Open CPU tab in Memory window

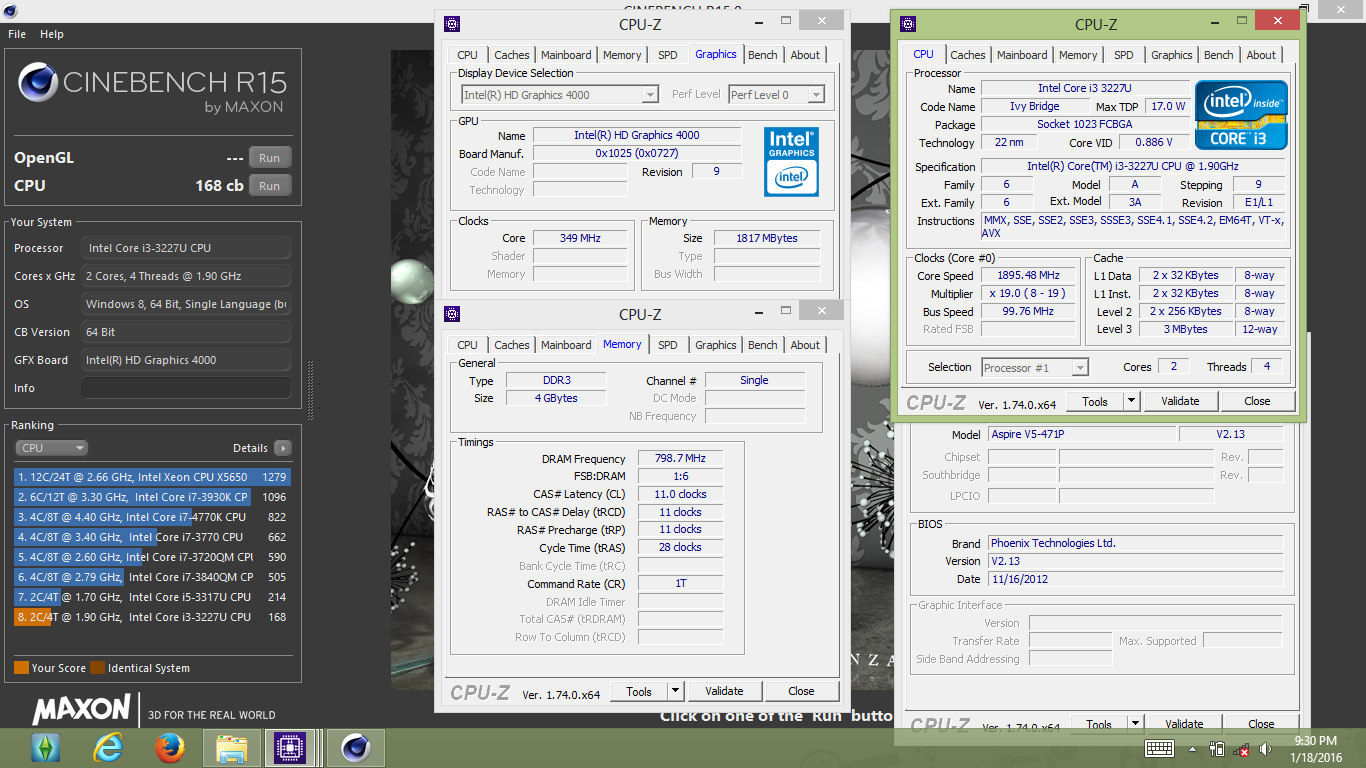tap(467, 345)
